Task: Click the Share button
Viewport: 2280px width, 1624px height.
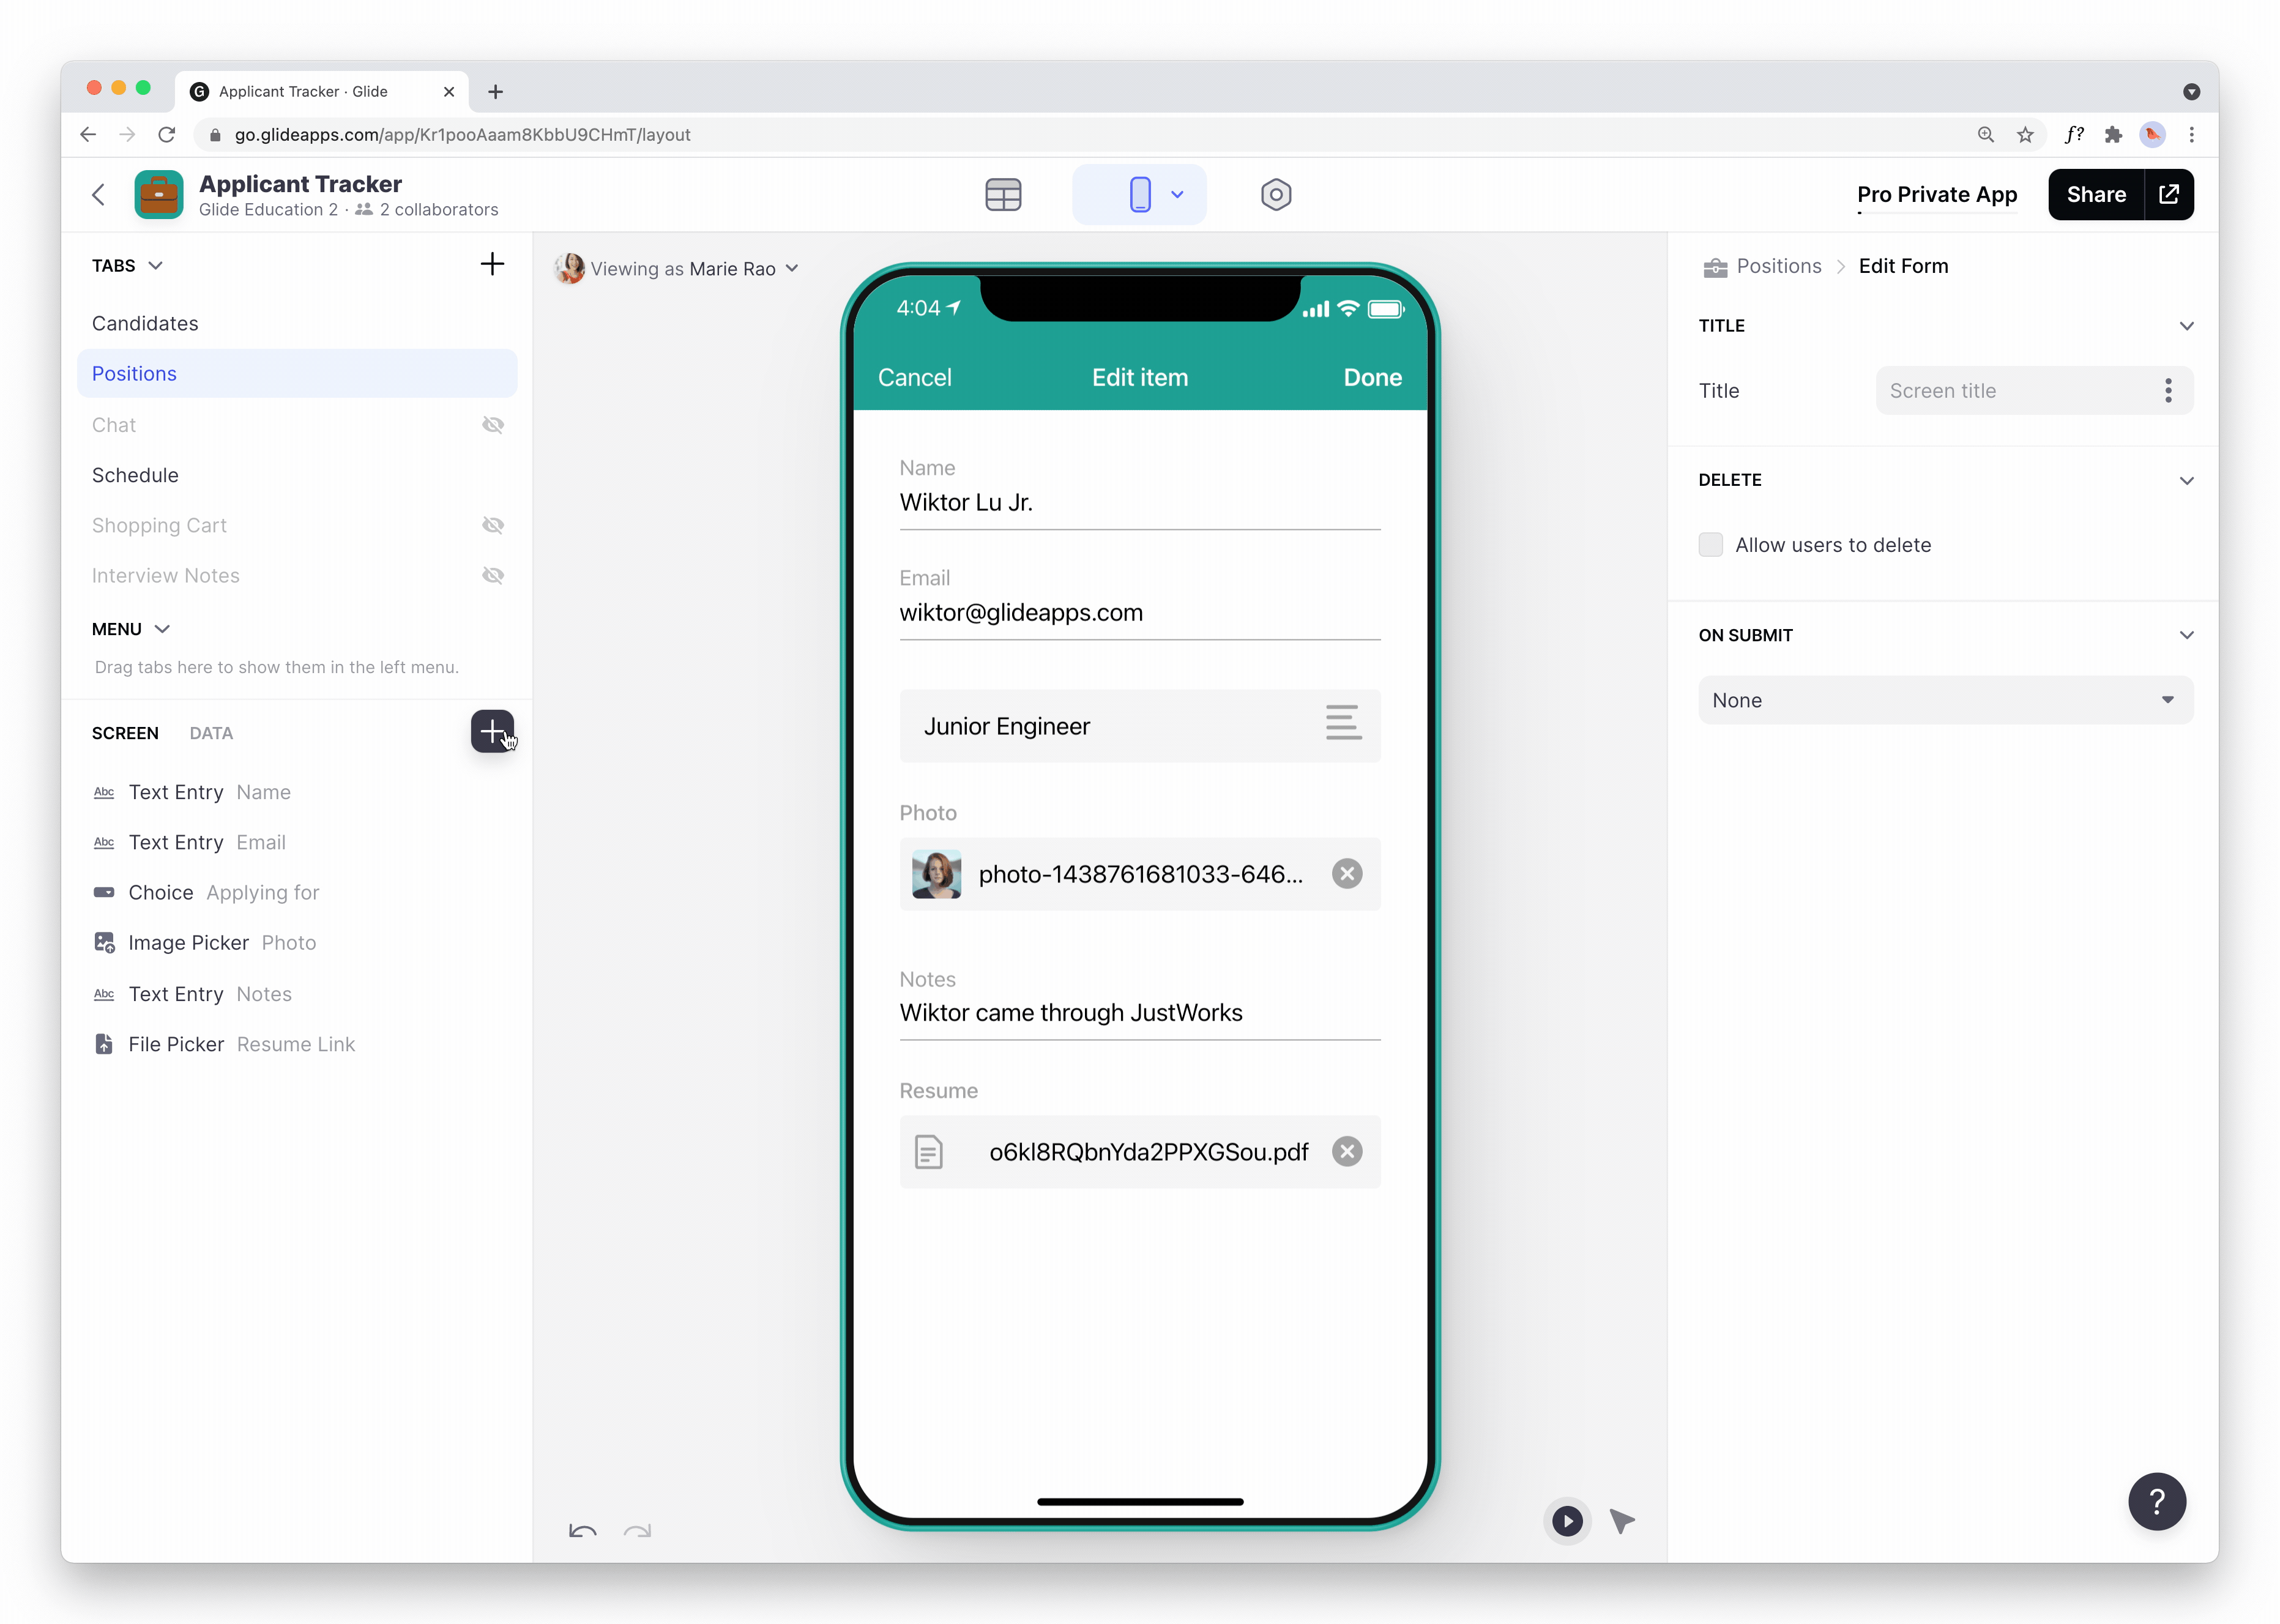Action: 2095,194
